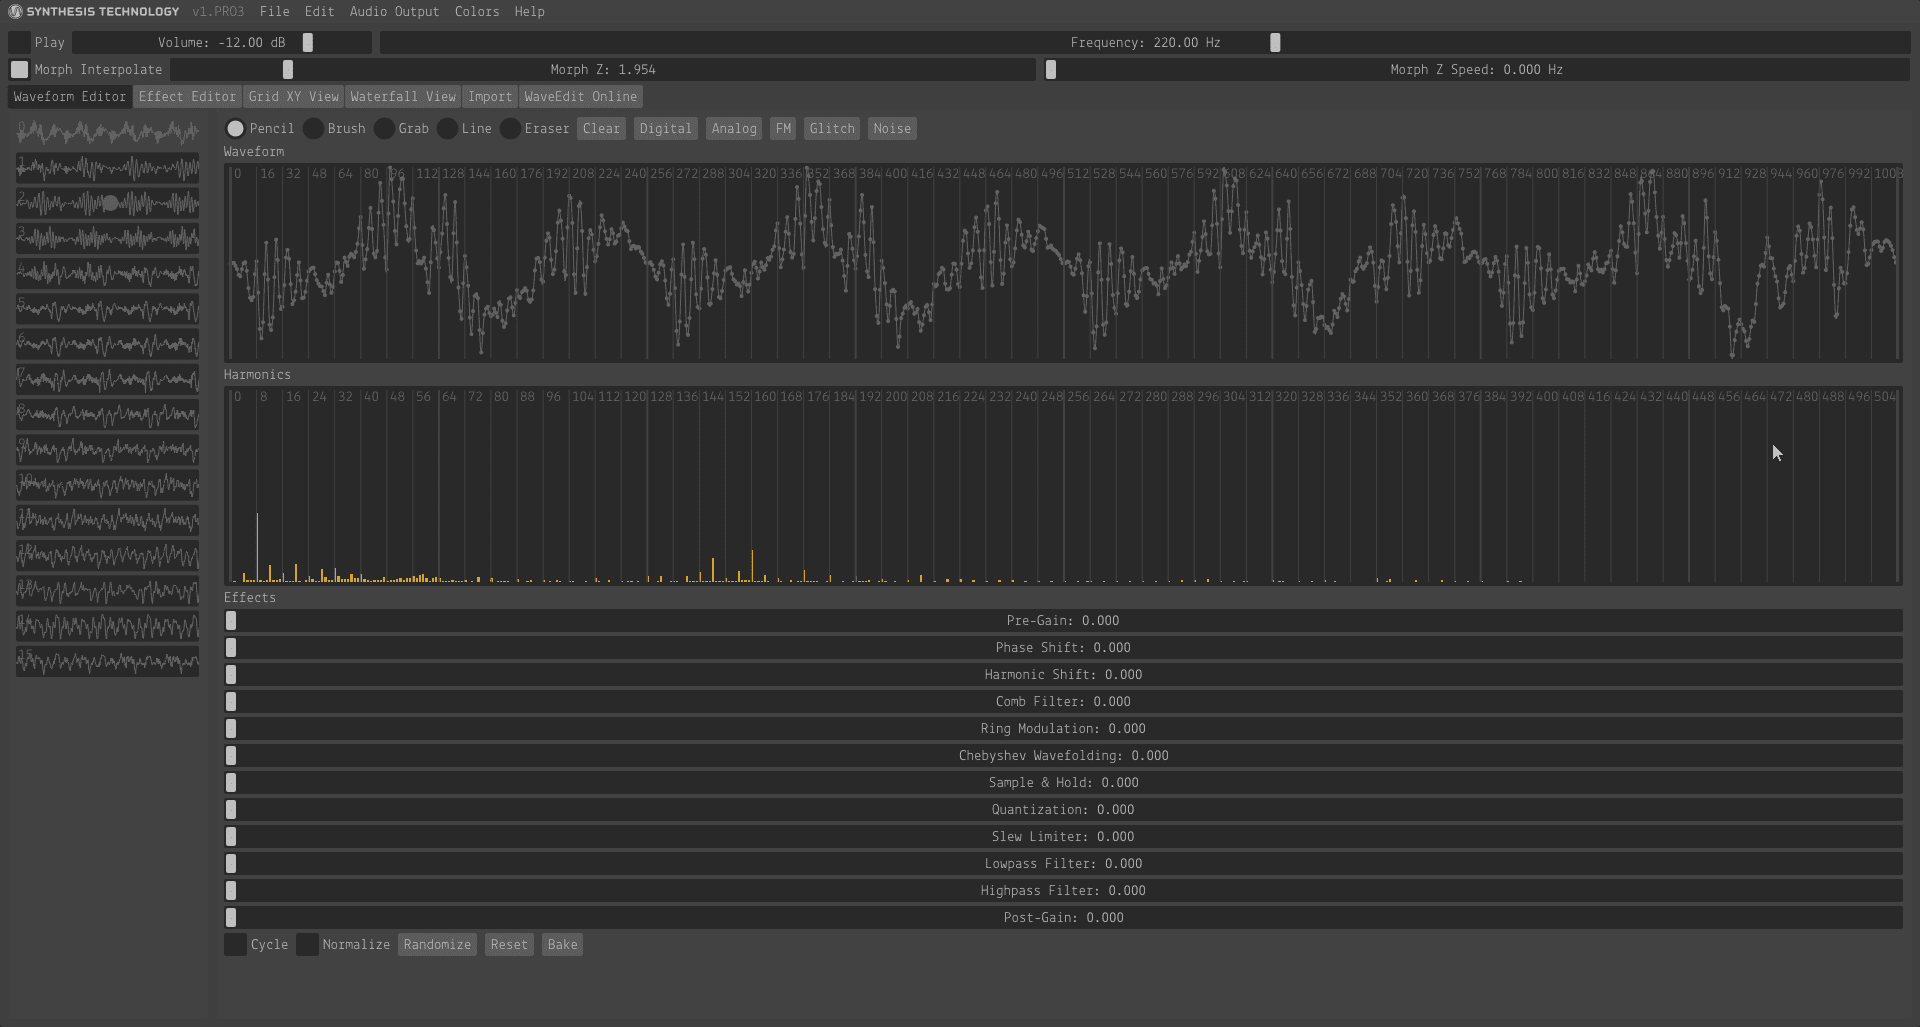The image size is (1920, 1027).
Task: Toggle the Play checkbox
Action: pyautogui.click(x=20, y=43)
